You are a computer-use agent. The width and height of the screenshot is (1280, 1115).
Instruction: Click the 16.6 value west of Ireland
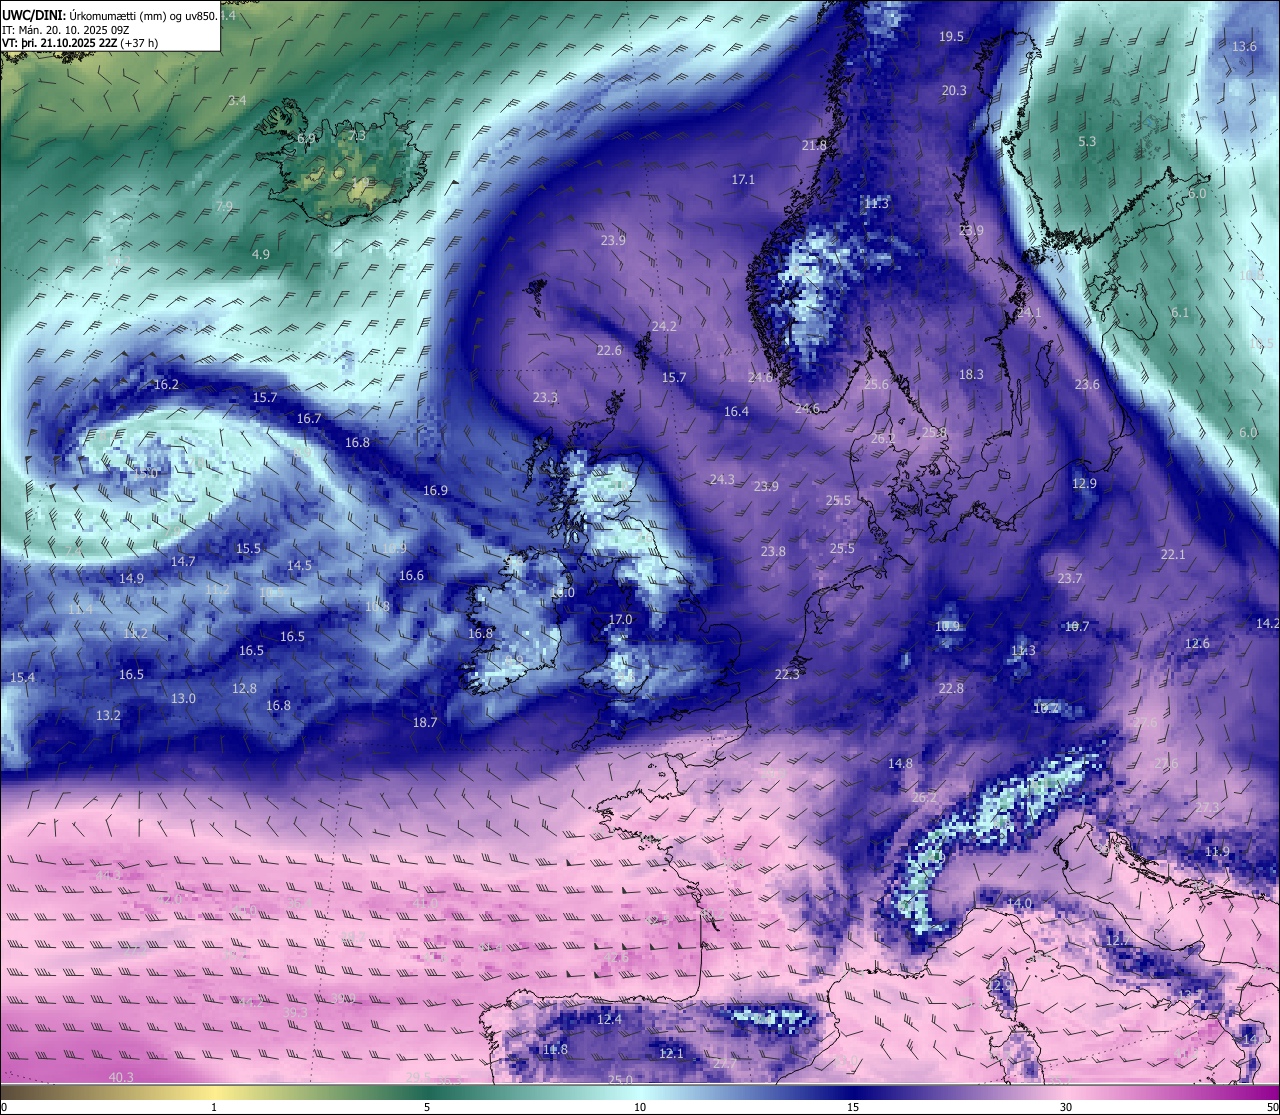click(411, 575)
